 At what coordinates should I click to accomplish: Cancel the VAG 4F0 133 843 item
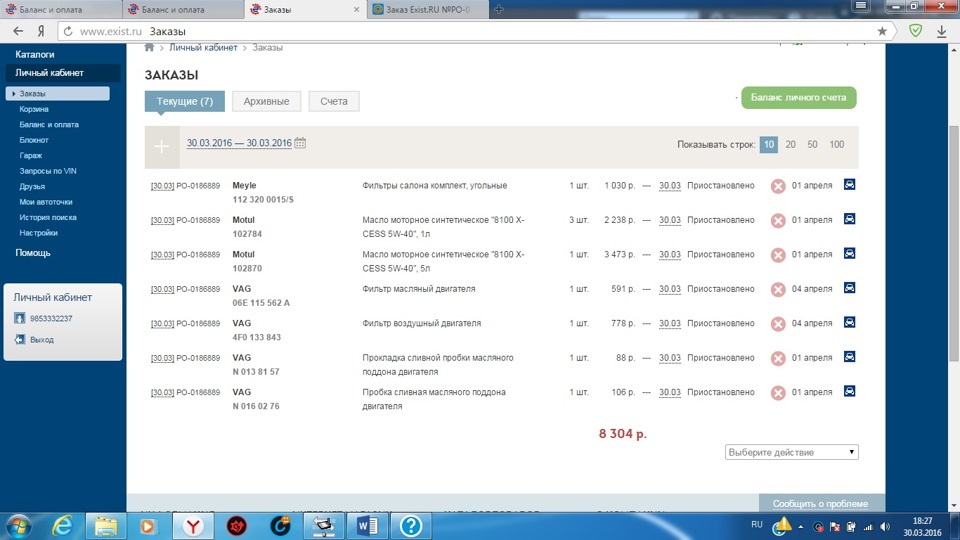[x=778, y=324]
